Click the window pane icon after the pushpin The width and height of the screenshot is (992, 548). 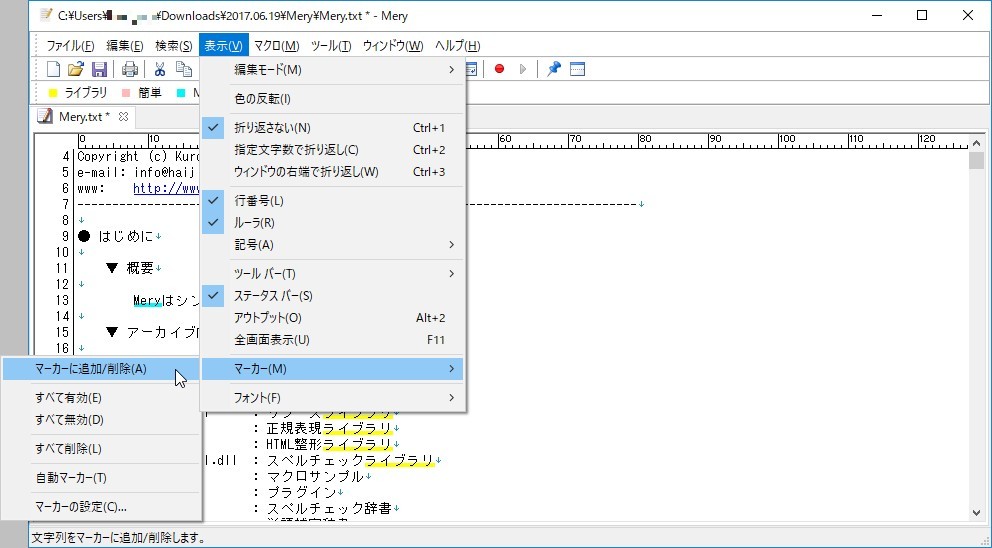point(577,69)
